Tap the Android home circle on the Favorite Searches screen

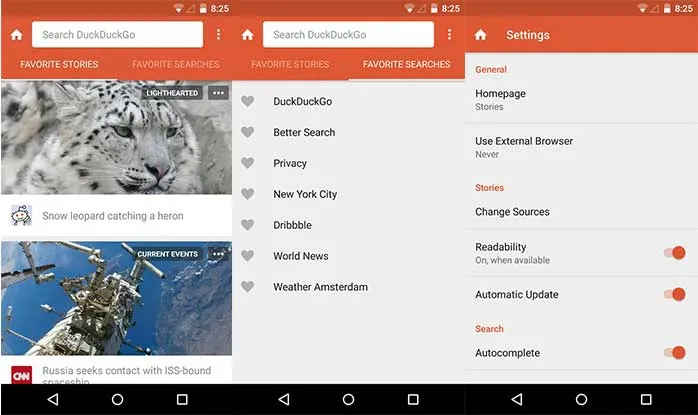pyautogui.click(x=349, y=399)
